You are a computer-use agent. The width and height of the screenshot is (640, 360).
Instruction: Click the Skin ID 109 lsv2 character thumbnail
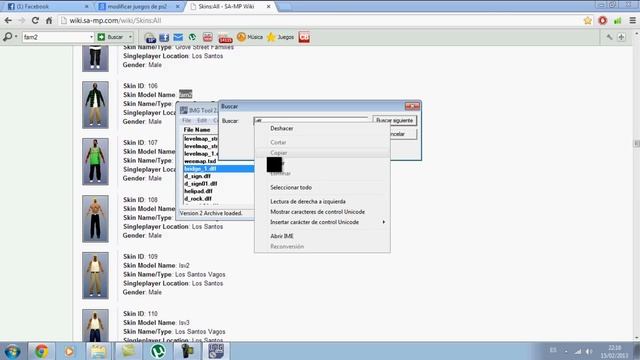[95, 276]
